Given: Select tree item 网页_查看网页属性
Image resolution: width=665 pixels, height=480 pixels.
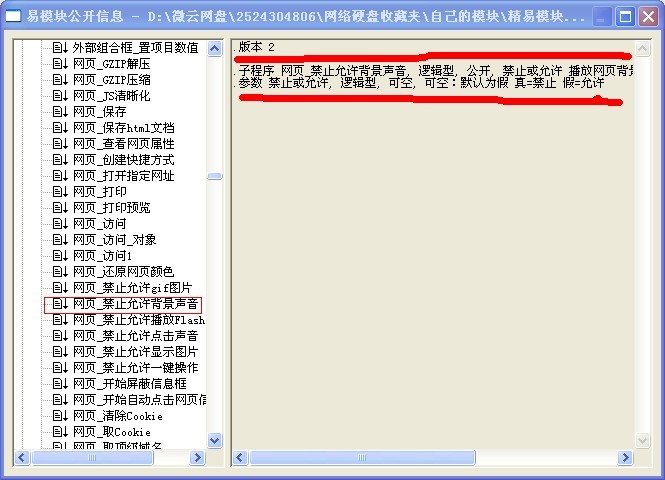Looking at the screenshot, I should [123, 144].
